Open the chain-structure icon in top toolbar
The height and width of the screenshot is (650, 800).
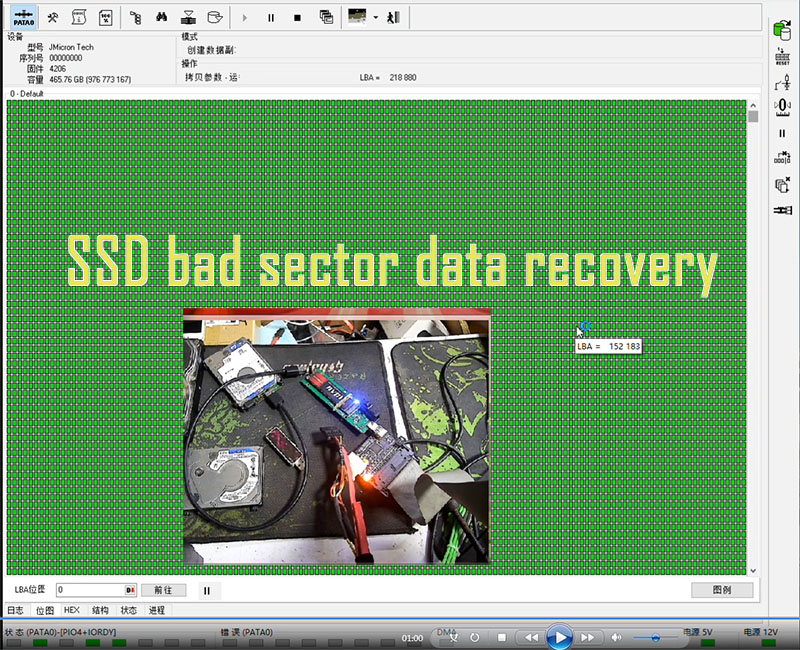pos(135,18)
